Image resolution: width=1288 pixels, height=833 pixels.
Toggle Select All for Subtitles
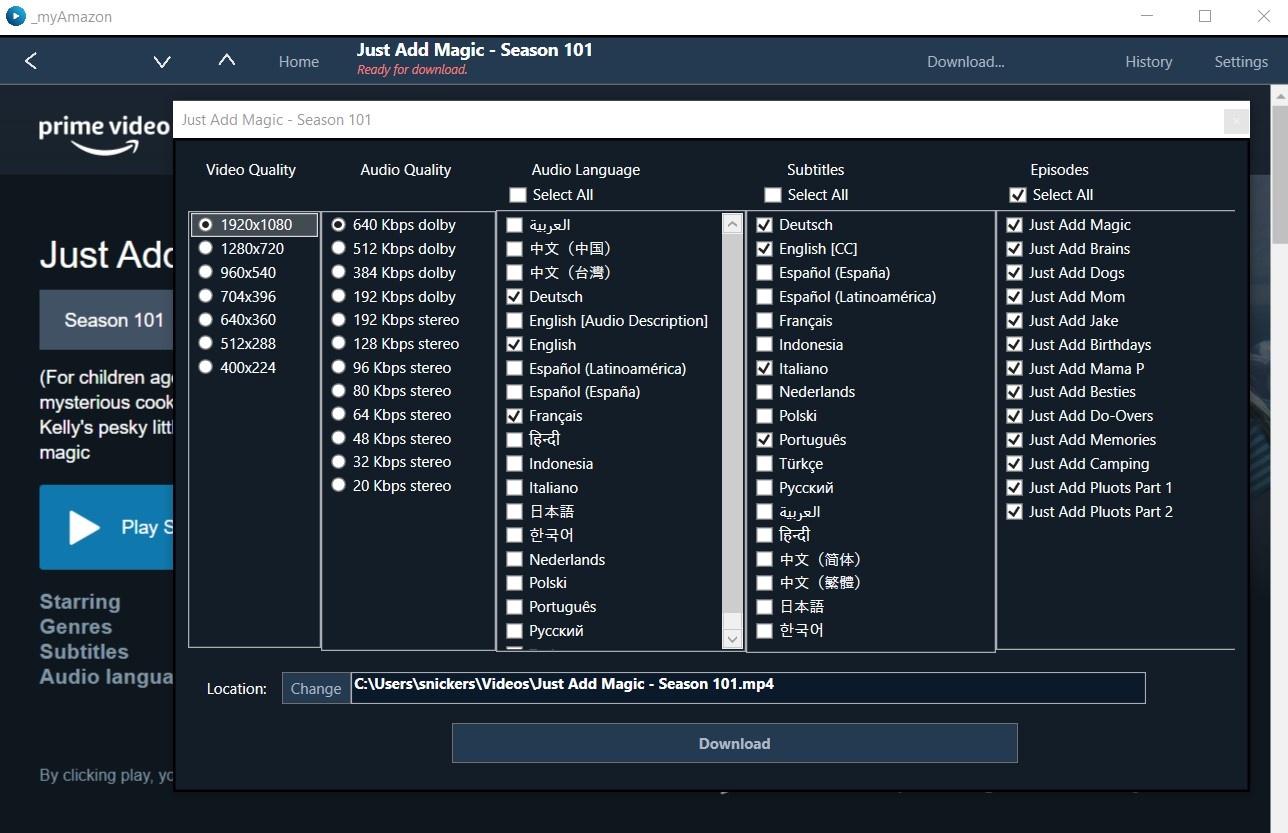[x=773, y=195]
